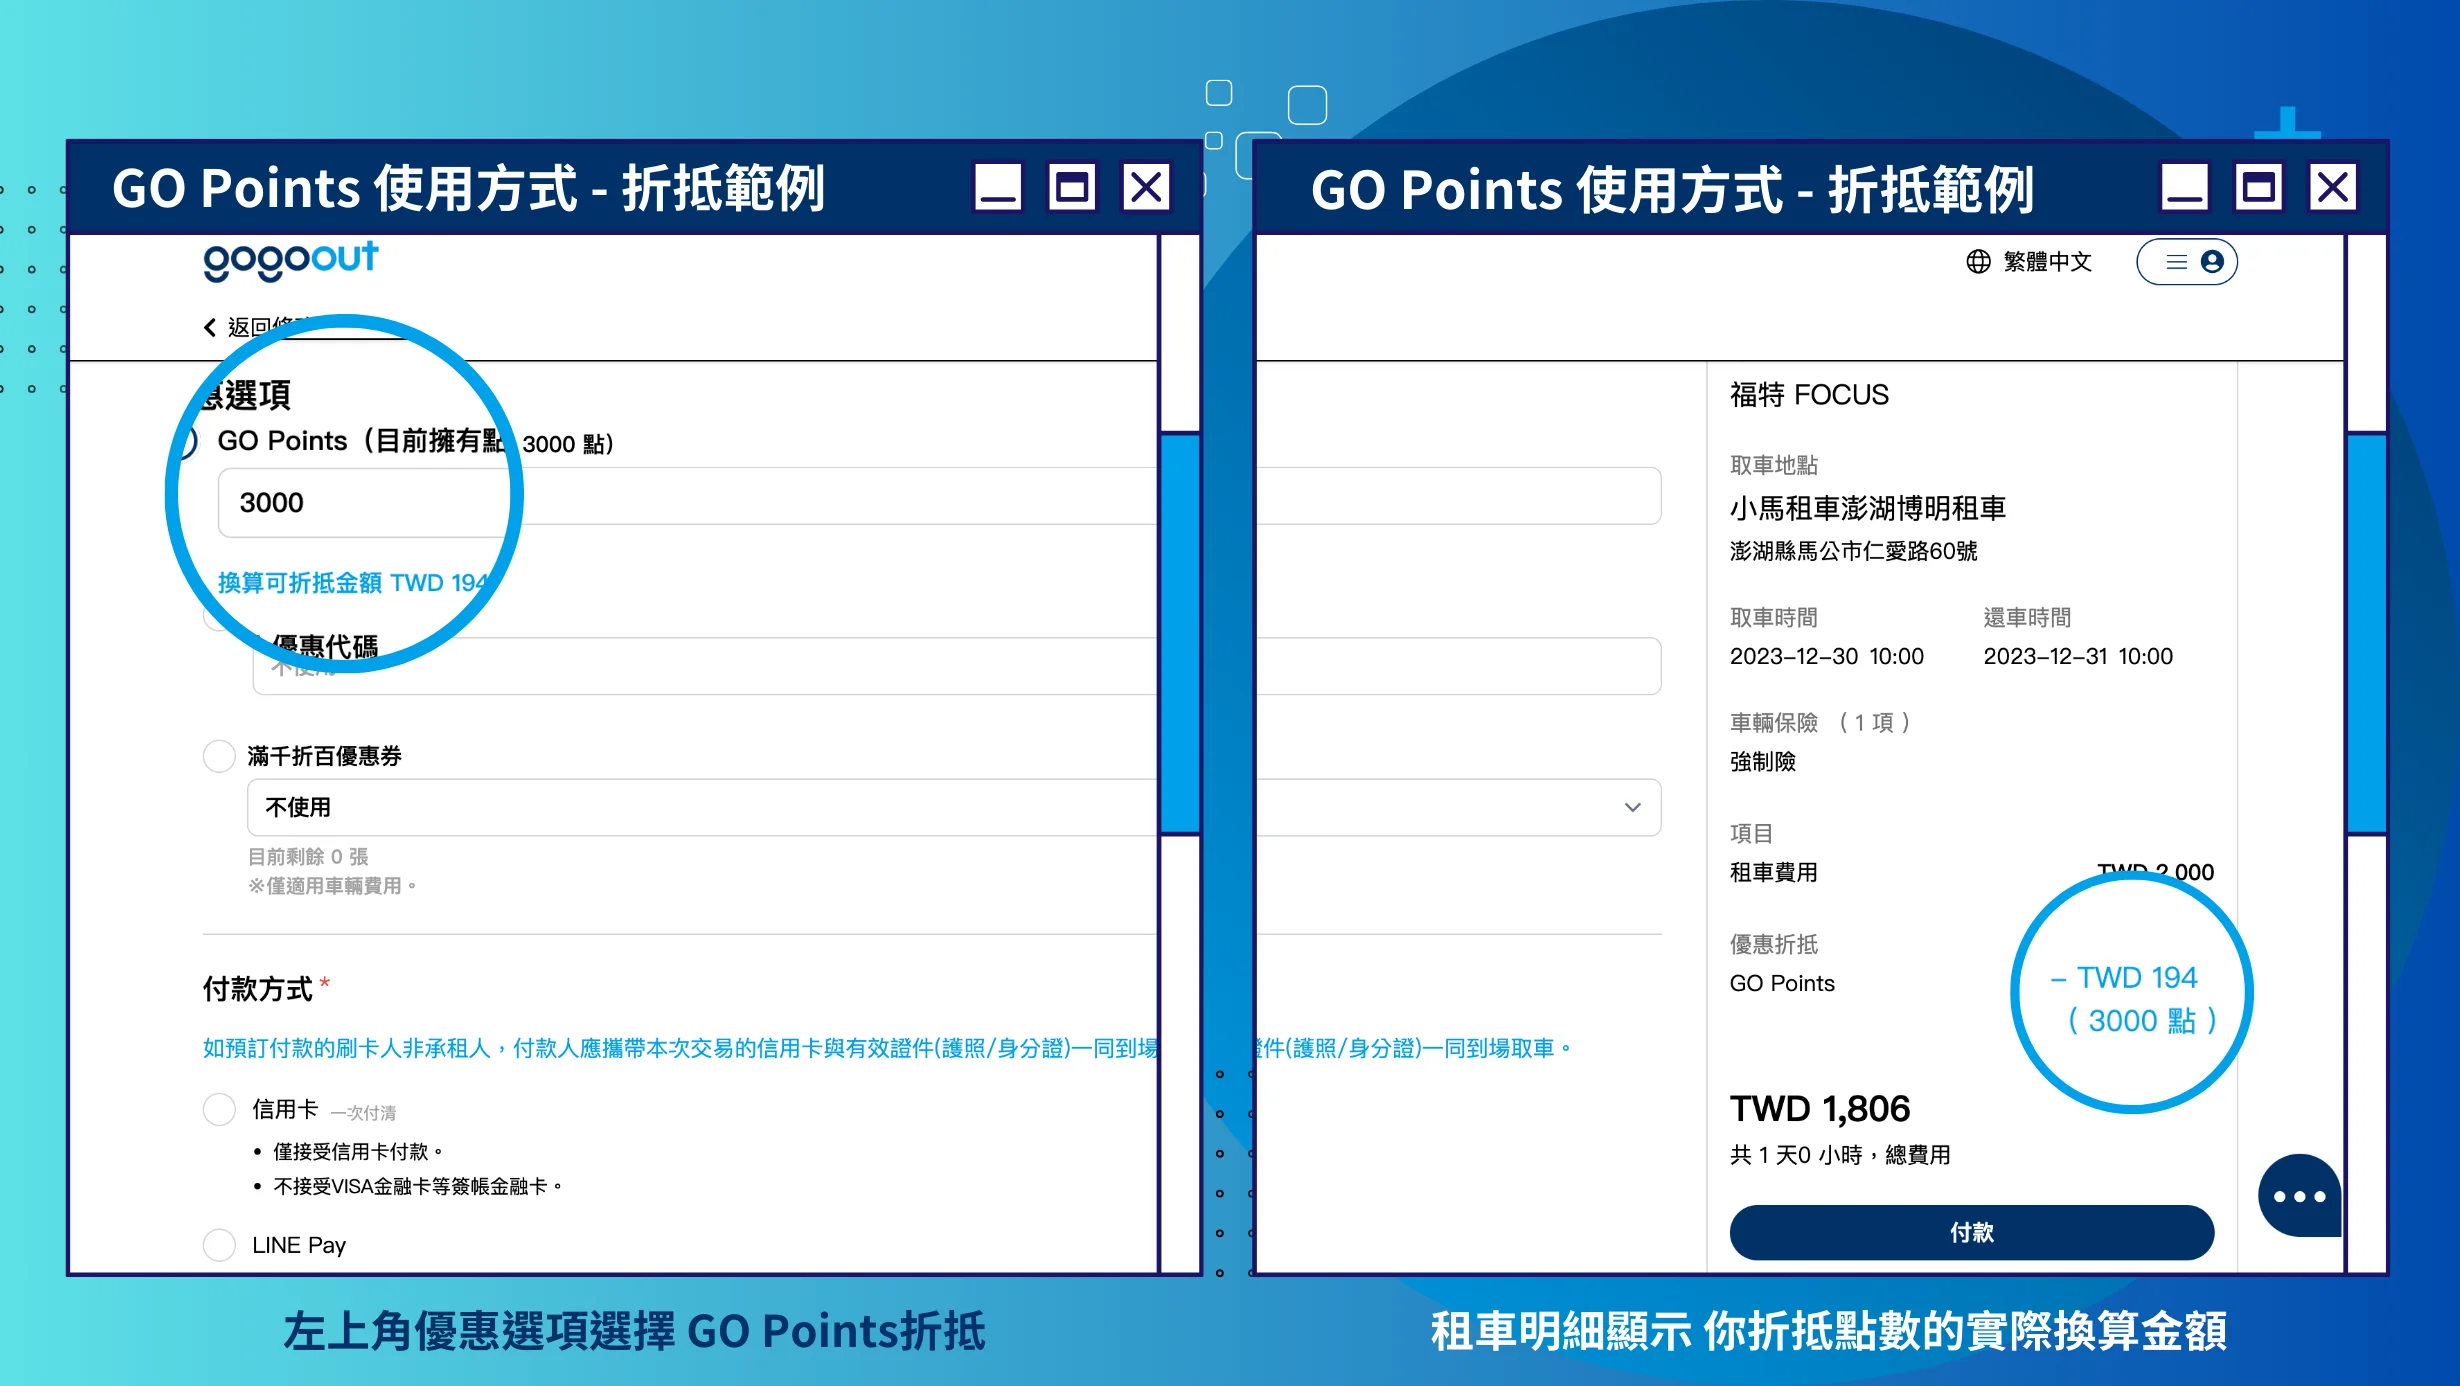The image size is (2460, 1386).
Task: Select the 滿千折百優惠券 radio button
Action: (x=219, y=756)
